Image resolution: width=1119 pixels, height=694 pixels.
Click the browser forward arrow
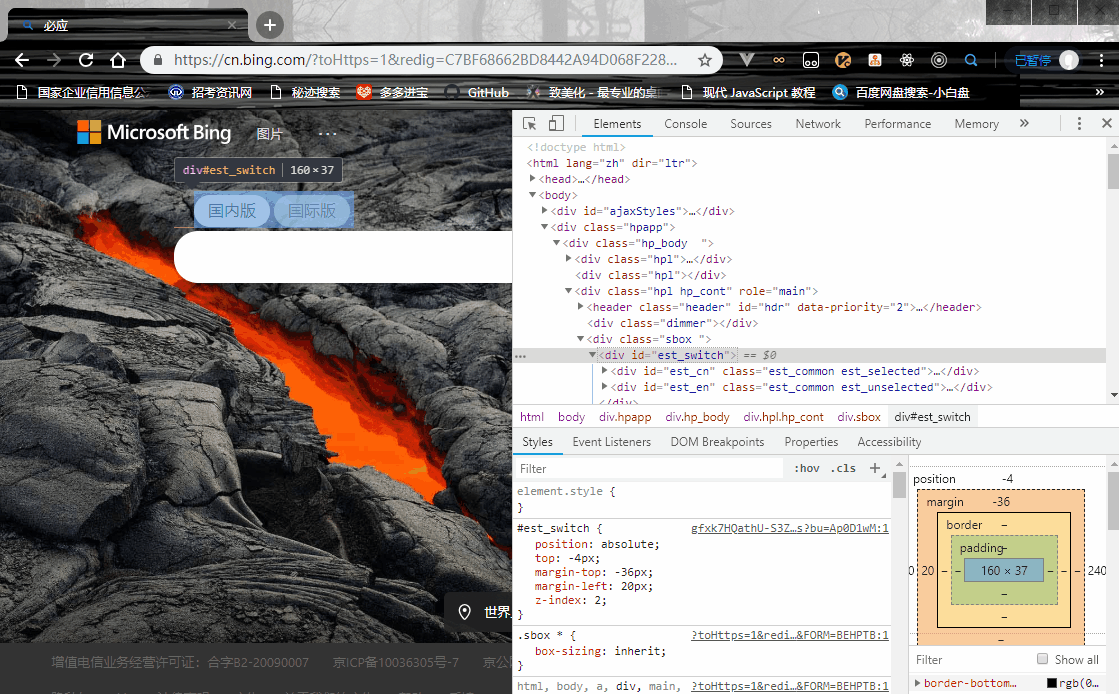pos(54,60)
